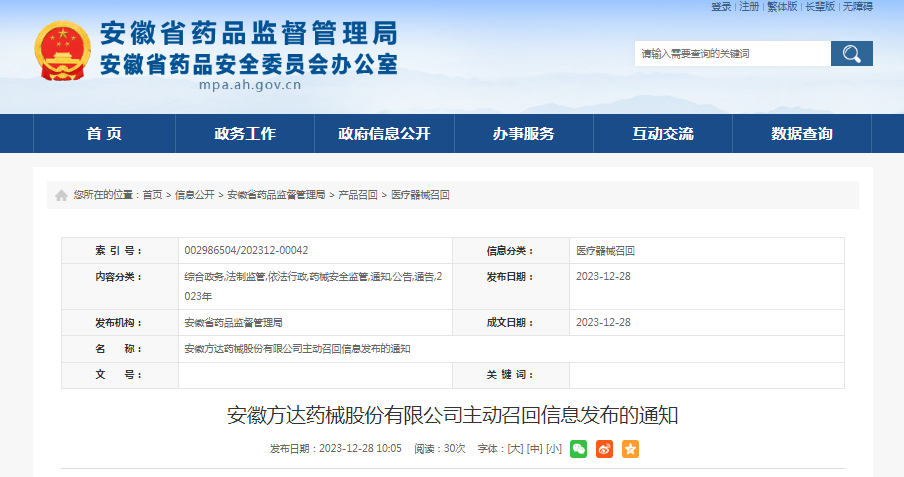Set font size to 大
Image resolution: width=904 pixels, height=477 pixels.
coord(515,449)
